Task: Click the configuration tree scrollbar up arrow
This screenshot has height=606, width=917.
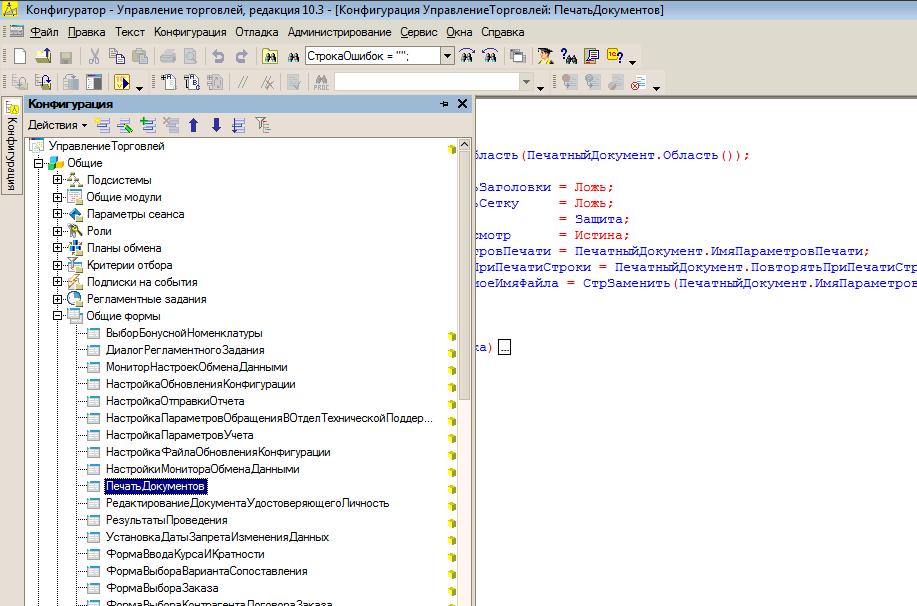Action: point(464,144)
